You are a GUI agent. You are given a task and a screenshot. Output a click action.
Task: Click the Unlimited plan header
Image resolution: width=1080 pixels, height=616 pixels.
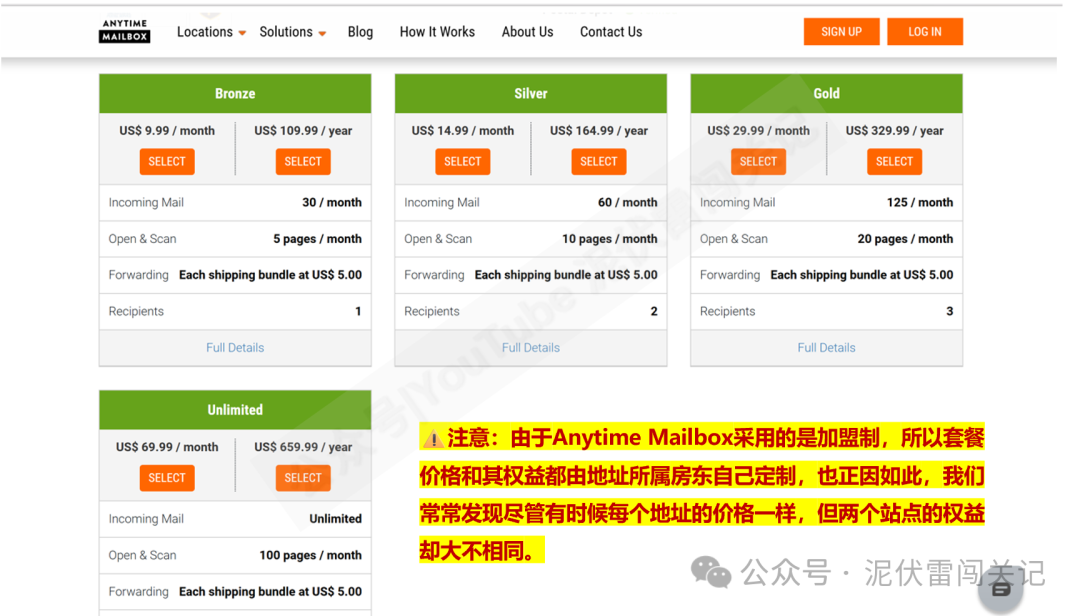pyautogui.click(x=235, y=410)
